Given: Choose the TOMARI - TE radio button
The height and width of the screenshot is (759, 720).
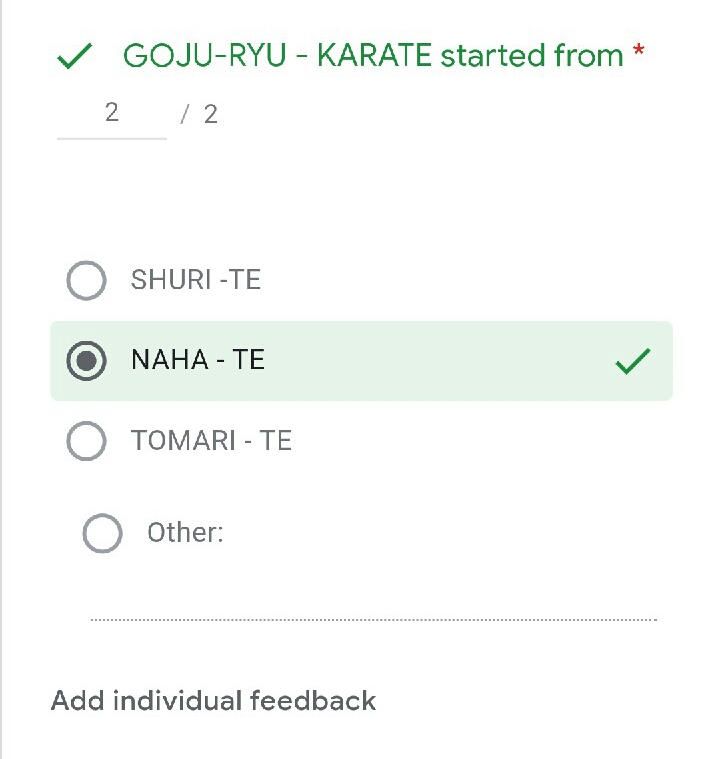Looking at the screenshot, I should (86, 441).
